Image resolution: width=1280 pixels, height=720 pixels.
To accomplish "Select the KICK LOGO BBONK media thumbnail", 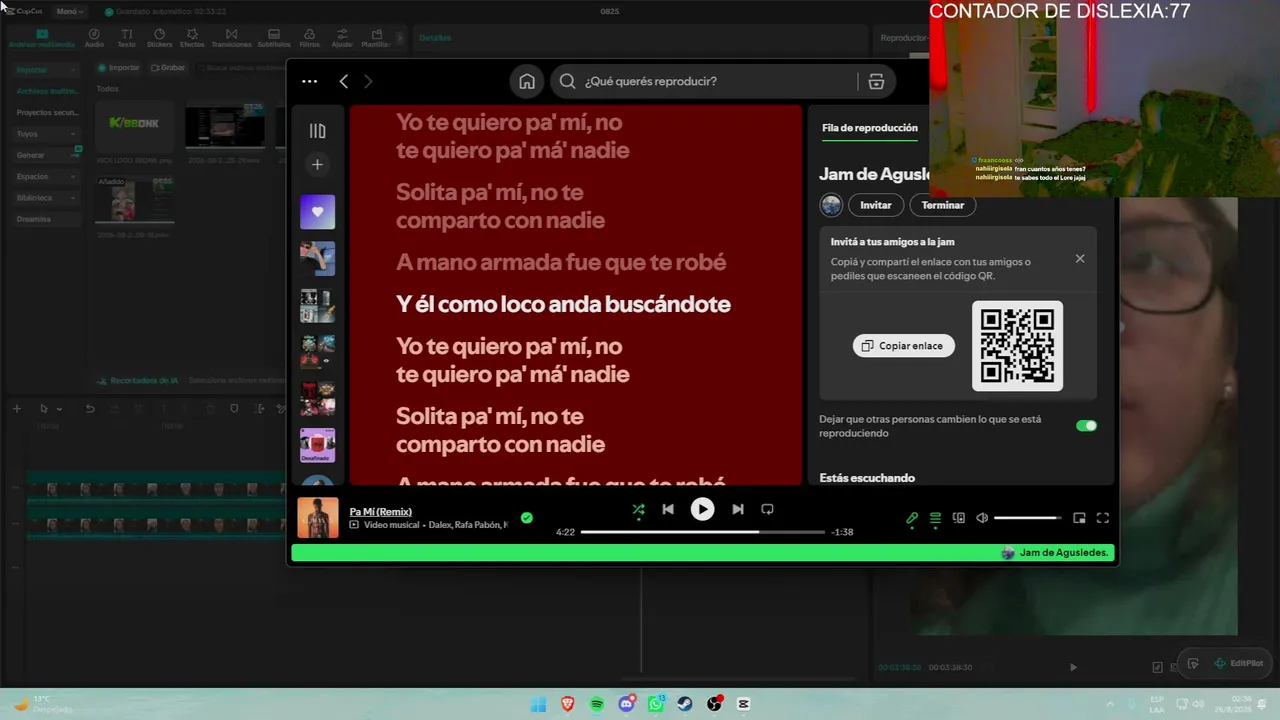I will click(x=134, y=127).
